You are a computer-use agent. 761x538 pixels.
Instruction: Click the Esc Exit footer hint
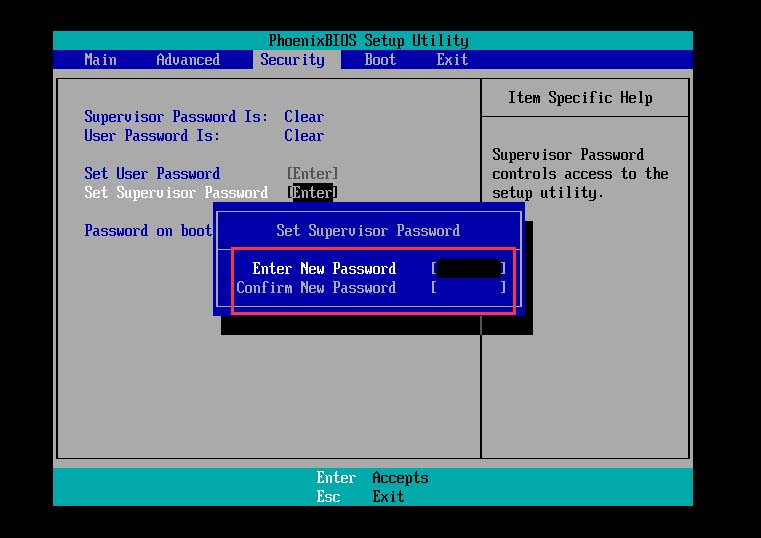coord(360,497)
